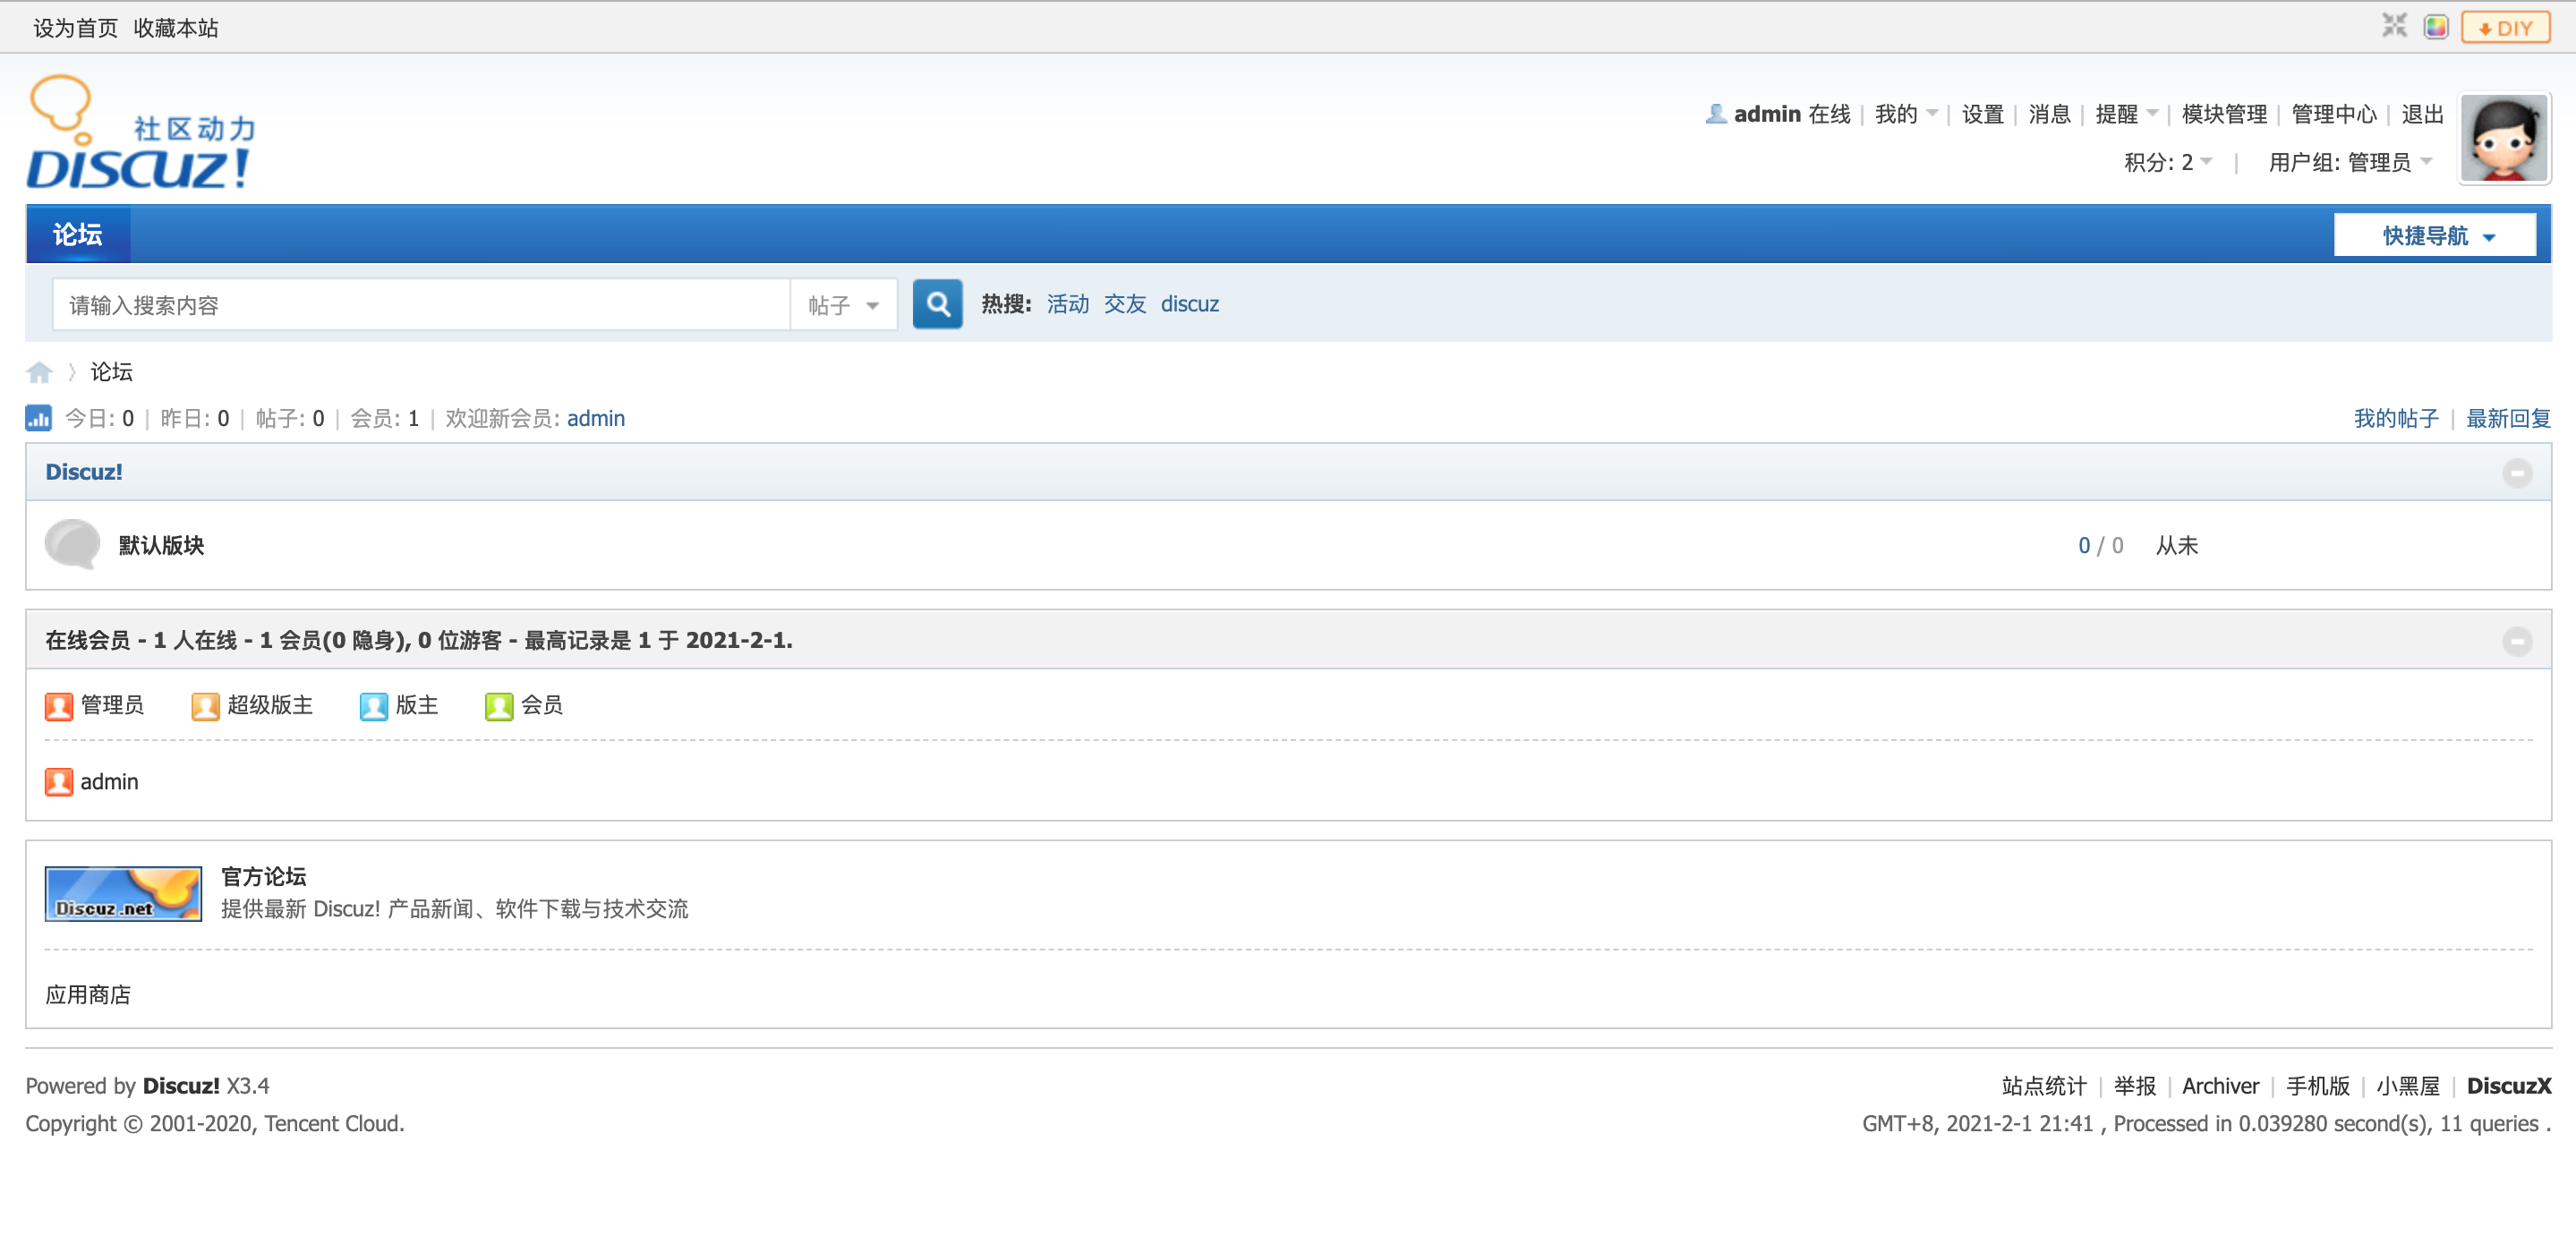Viewport: 2576px width, 1244px height.
Task: Click the 在线会员 header text
Action: 88,640
